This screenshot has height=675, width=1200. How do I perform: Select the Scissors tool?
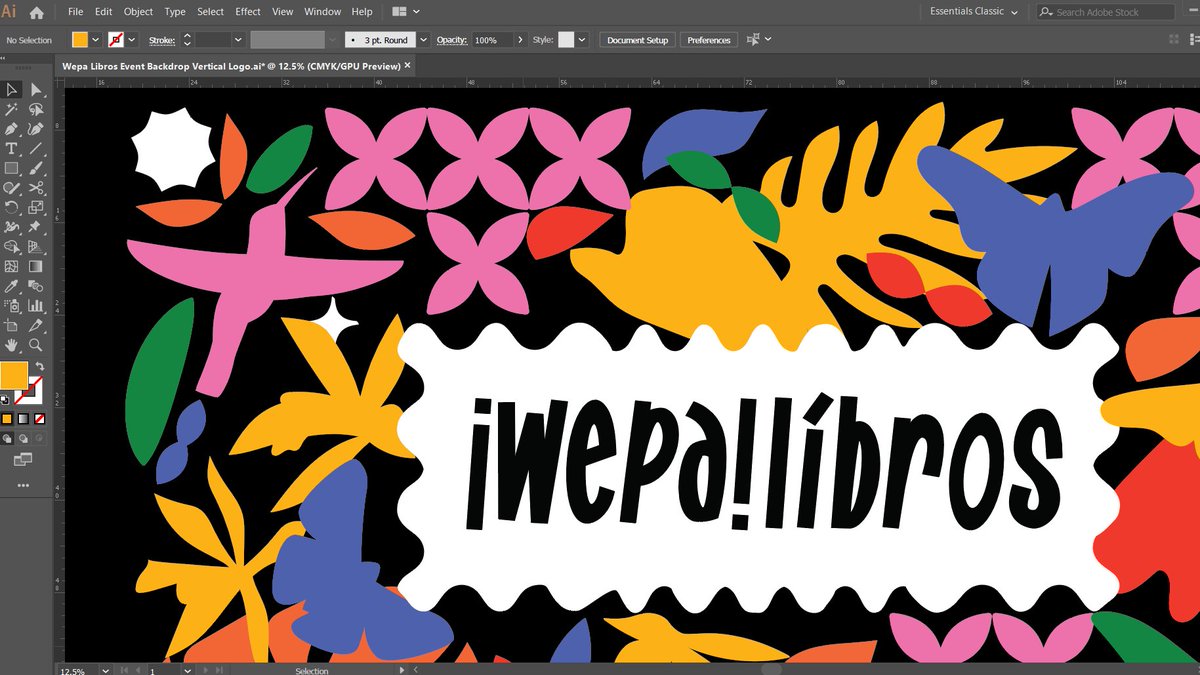[x=36, y=187]
